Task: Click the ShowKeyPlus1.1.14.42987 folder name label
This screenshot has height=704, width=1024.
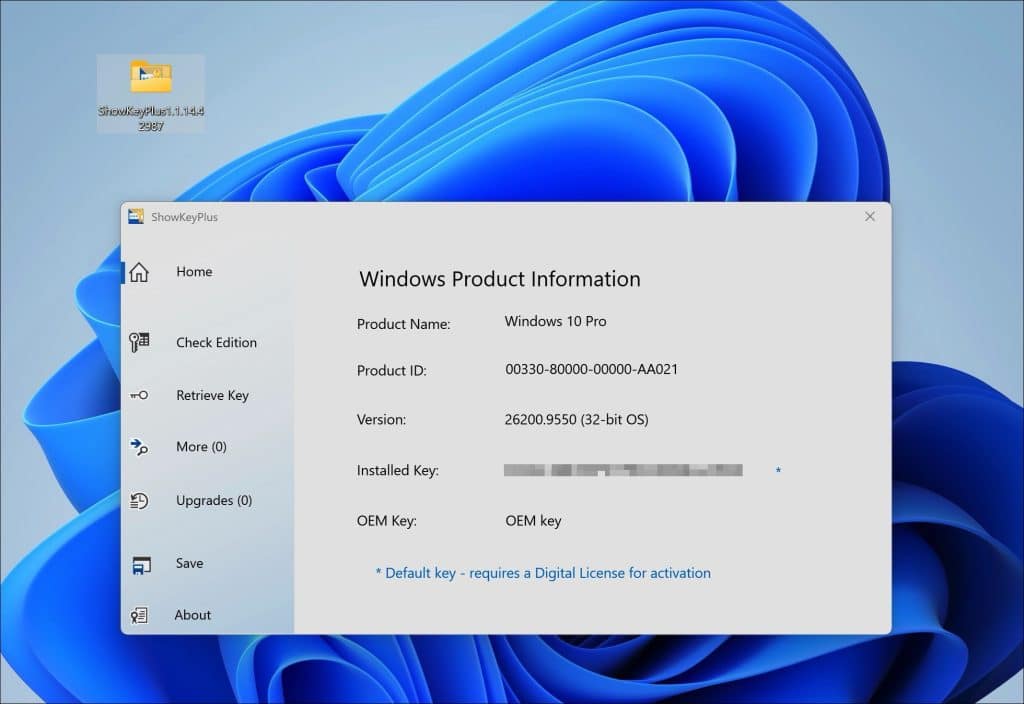Action: click(151, 118)
